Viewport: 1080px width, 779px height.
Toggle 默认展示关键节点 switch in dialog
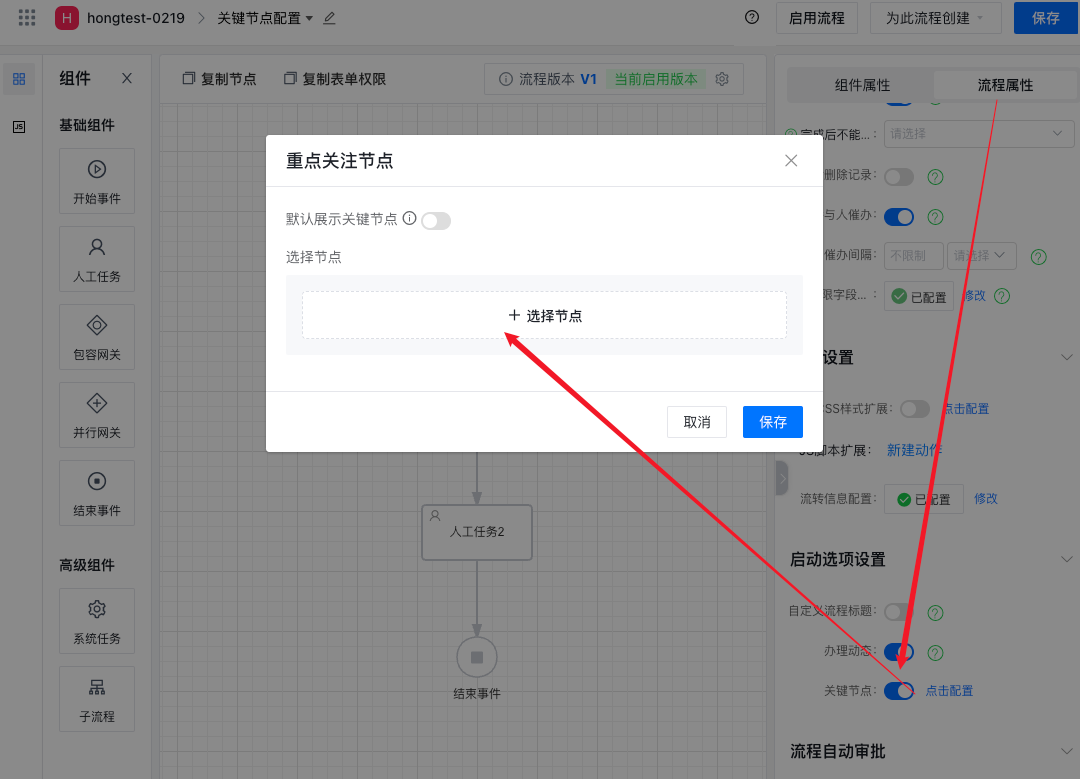coord(436,221)
